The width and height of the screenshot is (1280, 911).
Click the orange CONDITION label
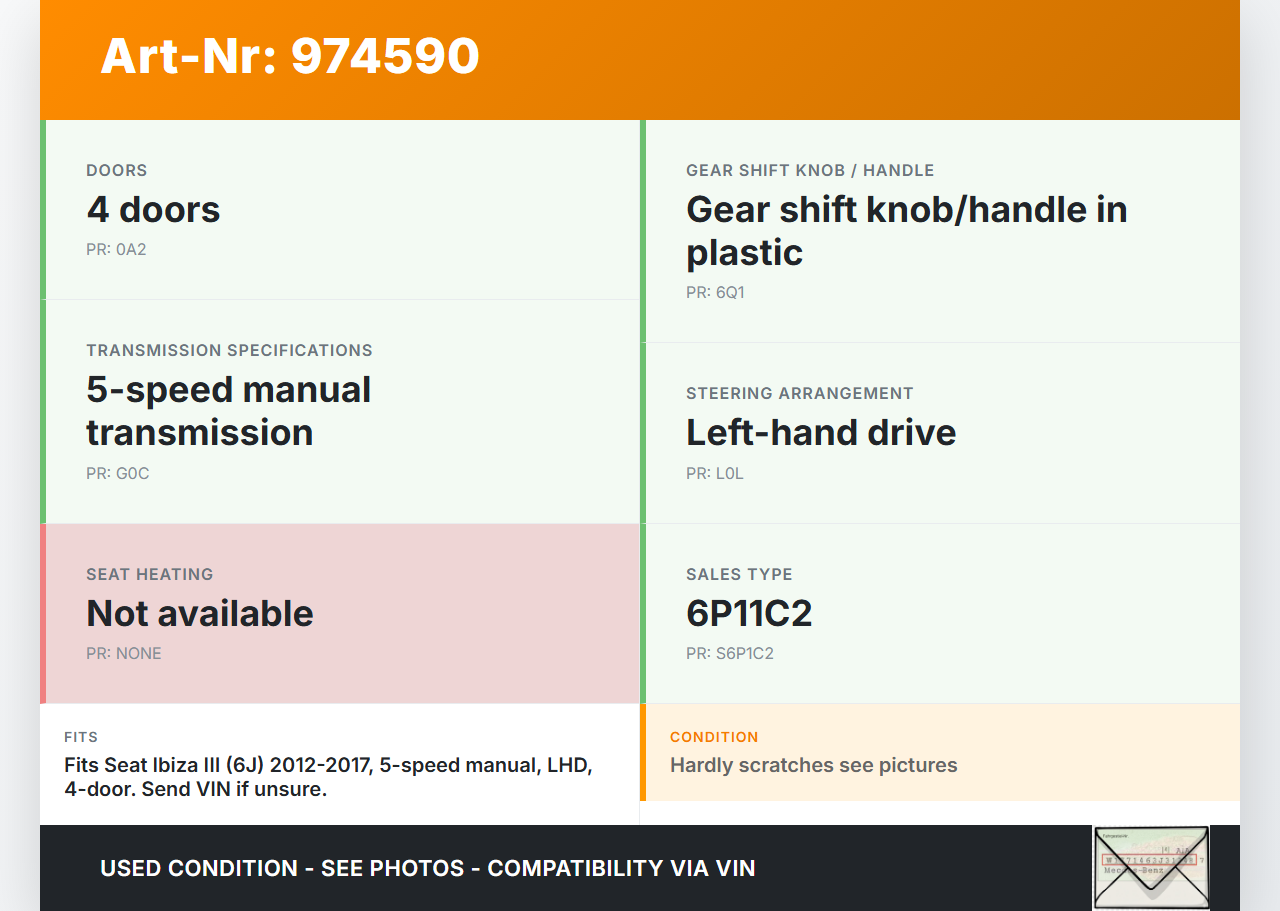coord(714,737)
